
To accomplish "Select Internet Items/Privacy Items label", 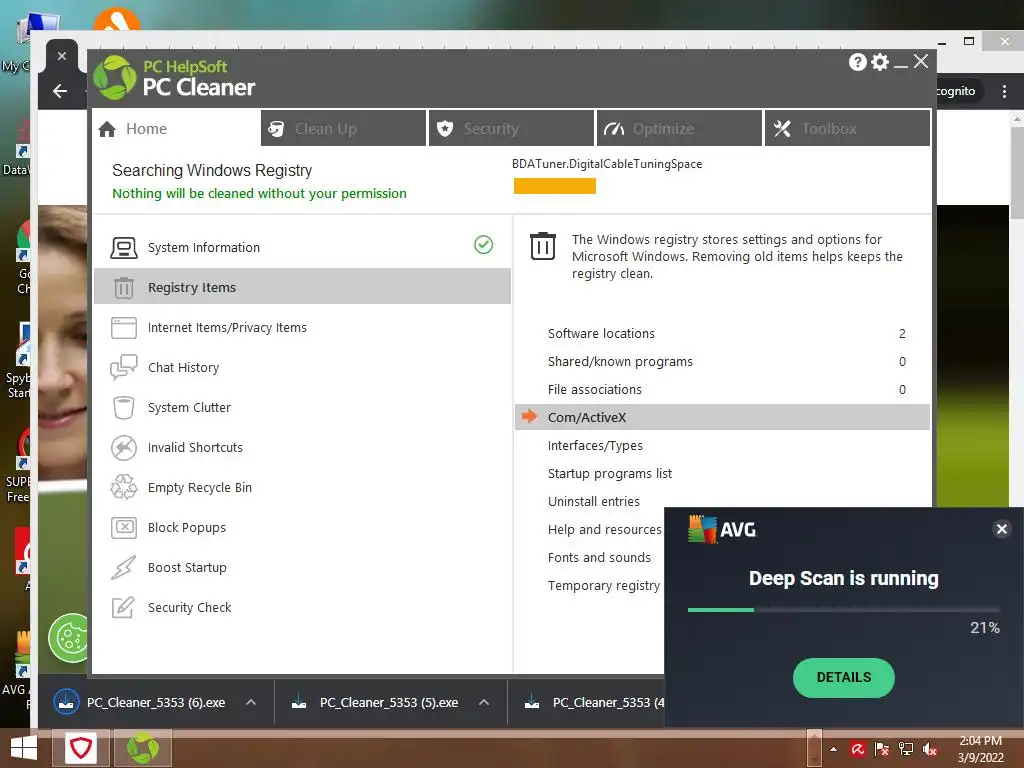I will [x=227, y=328].
